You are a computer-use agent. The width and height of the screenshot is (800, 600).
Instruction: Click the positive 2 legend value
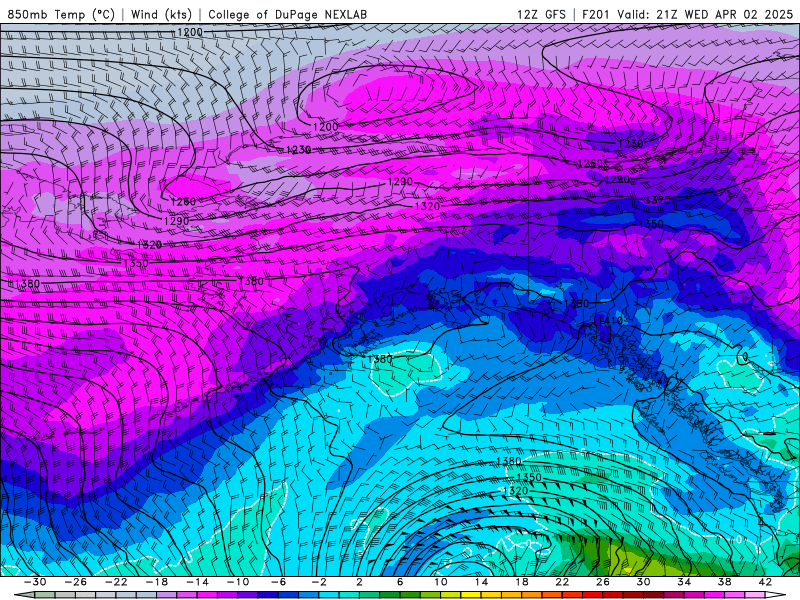click(x=359, y=582)
